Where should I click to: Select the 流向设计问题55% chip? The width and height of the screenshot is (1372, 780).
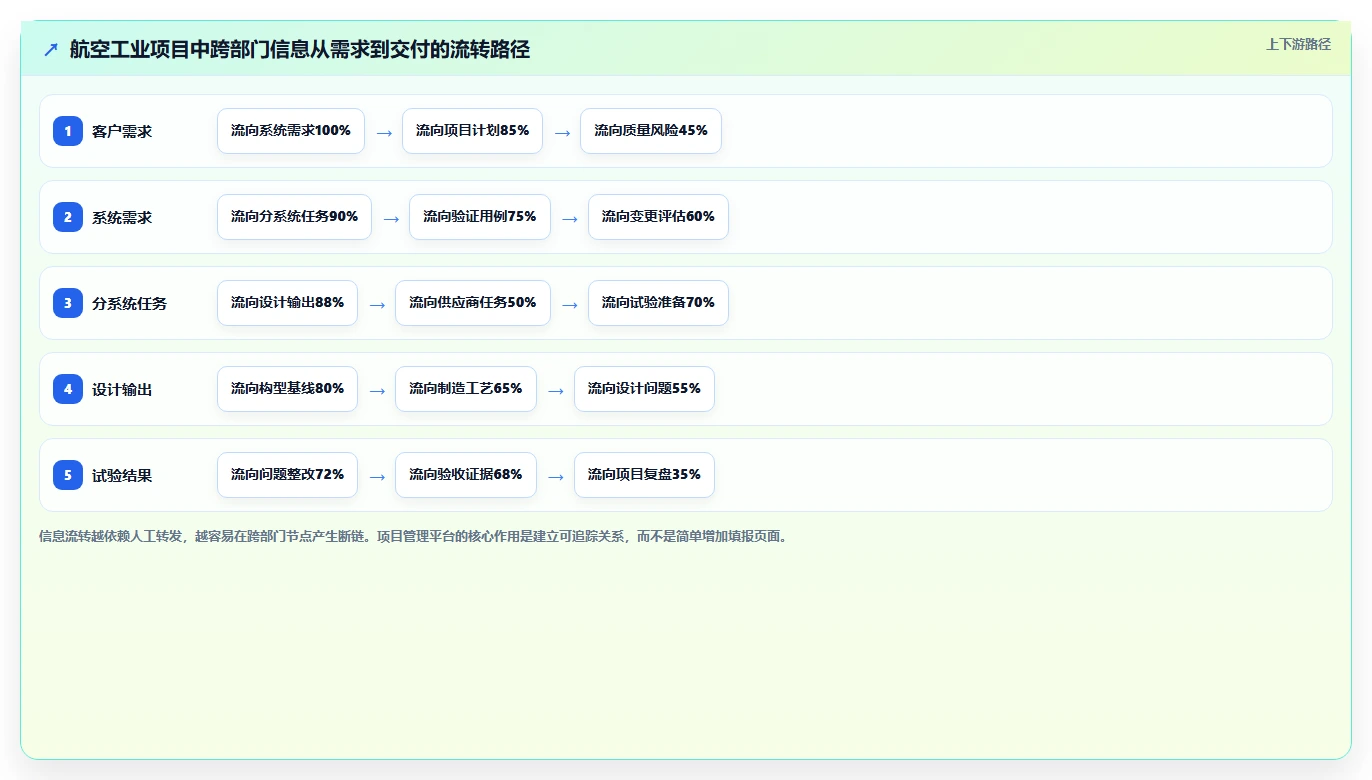[x=644, y=389]
